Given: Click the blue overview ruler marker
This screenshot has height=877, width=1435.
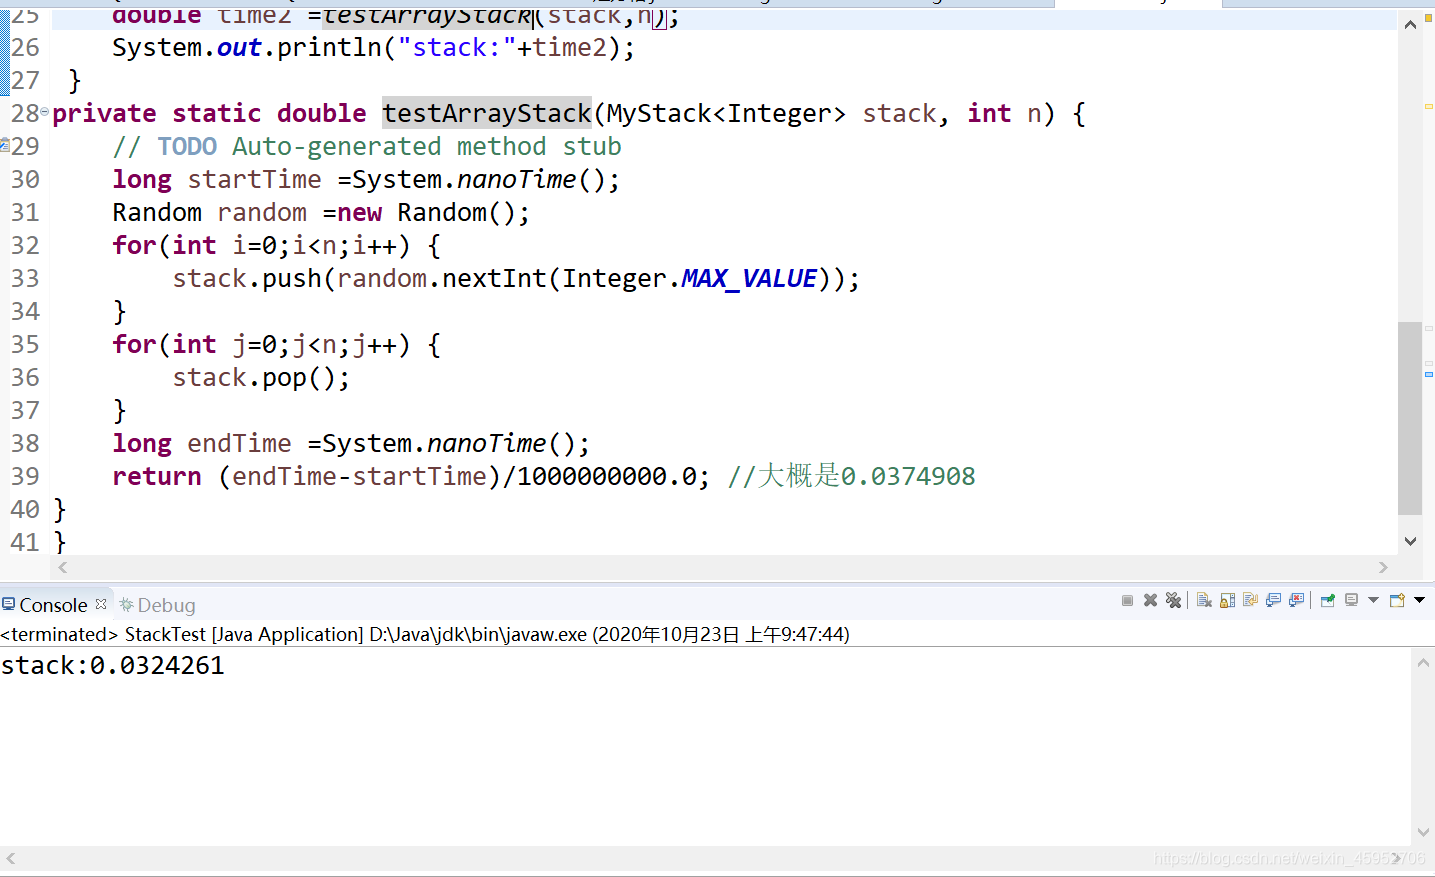Looking at the screenshot, I should point(1429,374).
